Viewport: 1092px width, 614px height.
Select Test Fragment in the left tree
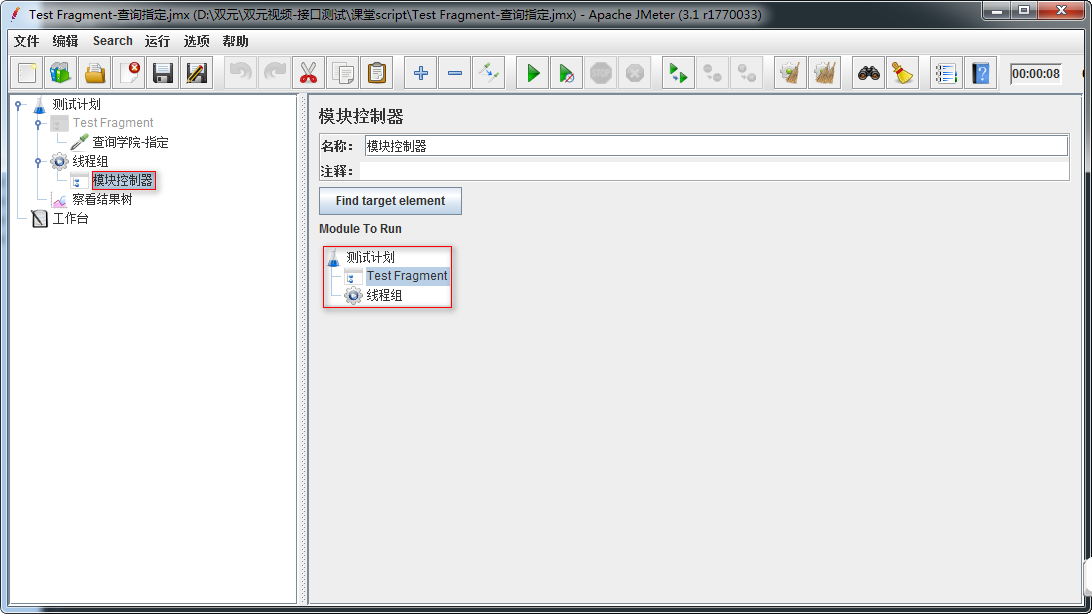(113, 123)
